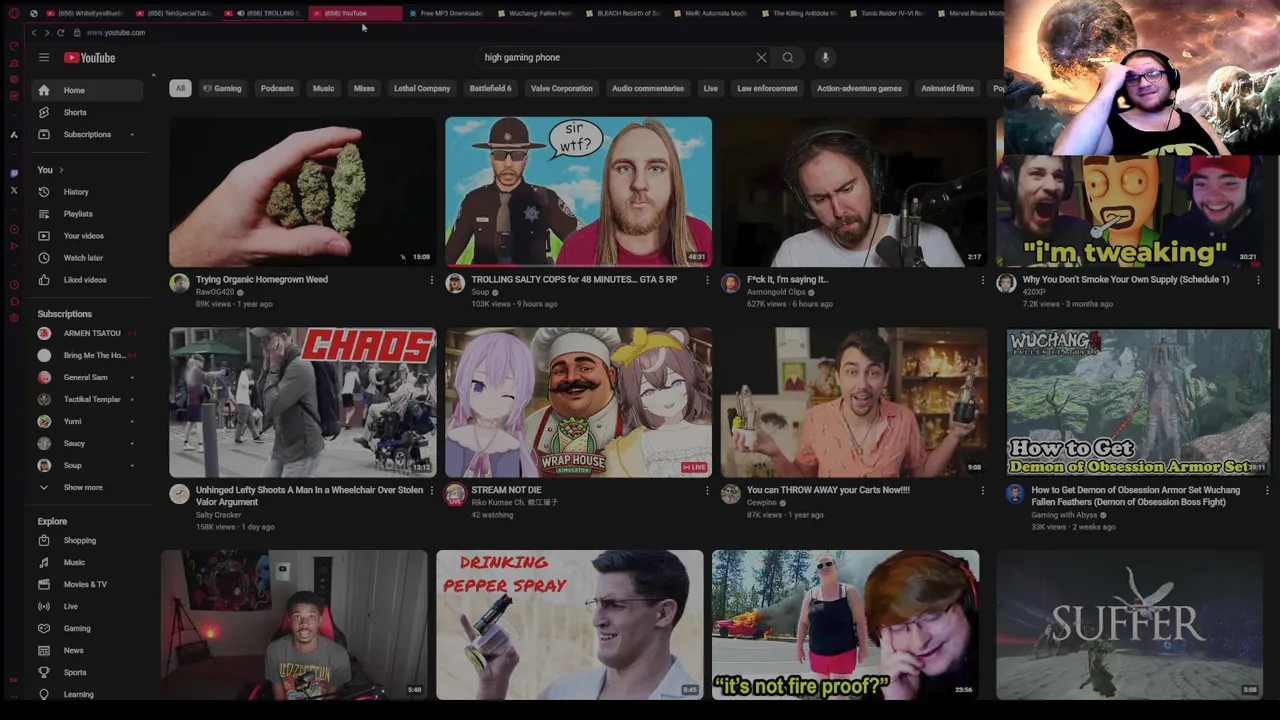The image size is (1280, 720).
Task: Open Saucy subscription channel
Action: coord(88,444)
